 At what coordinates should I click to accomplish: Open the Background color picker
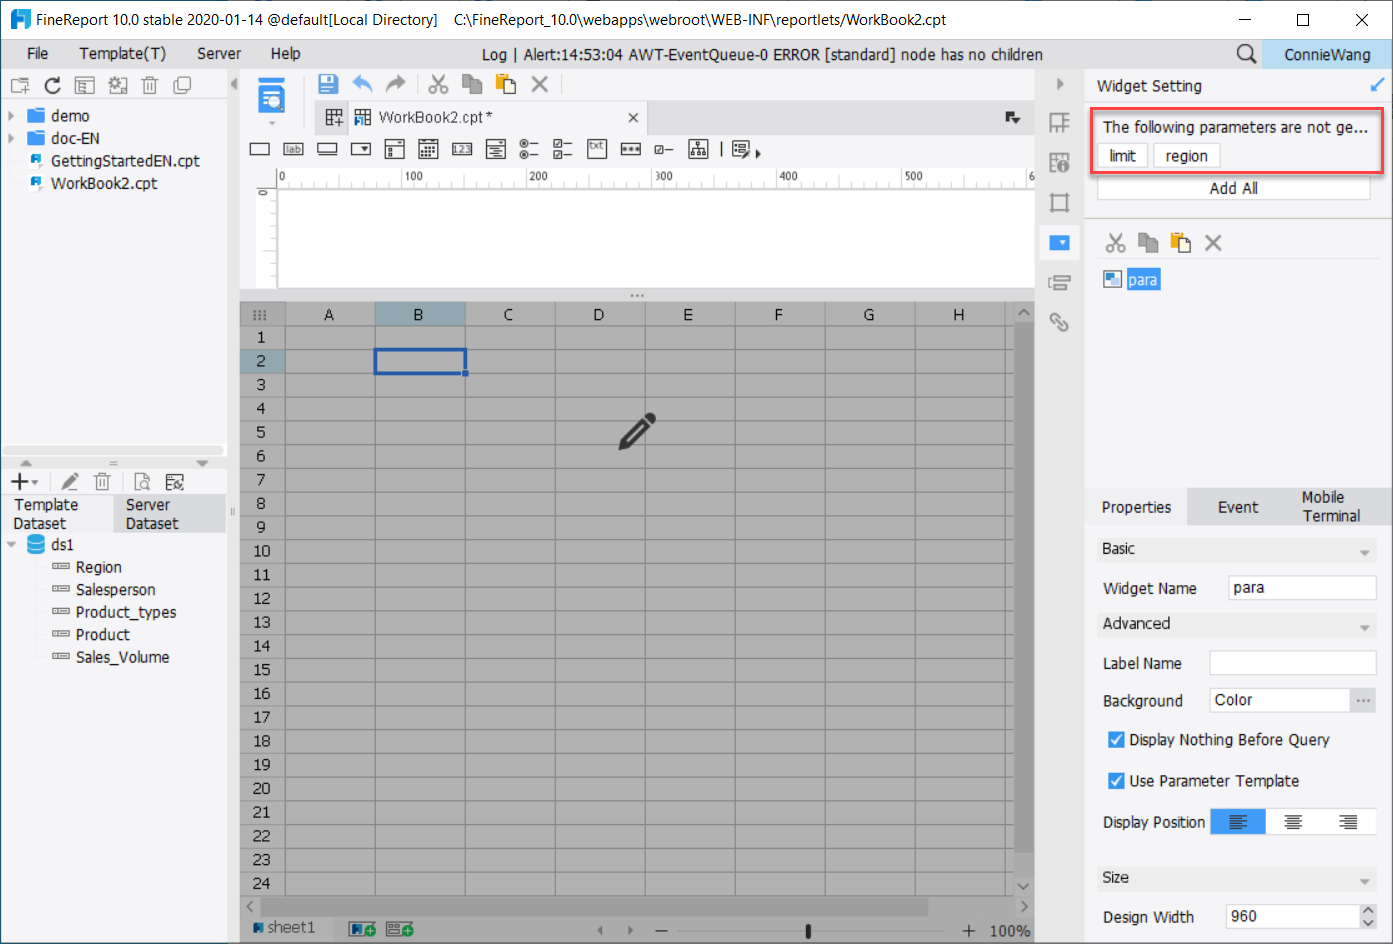(1362, 700)
